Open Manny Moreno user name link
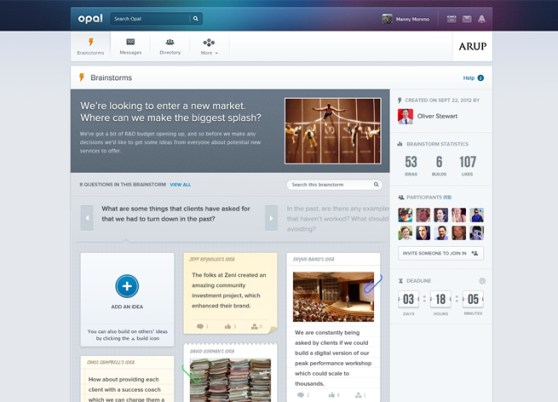Viewport: 558px width, 402px height. point(412,19)
